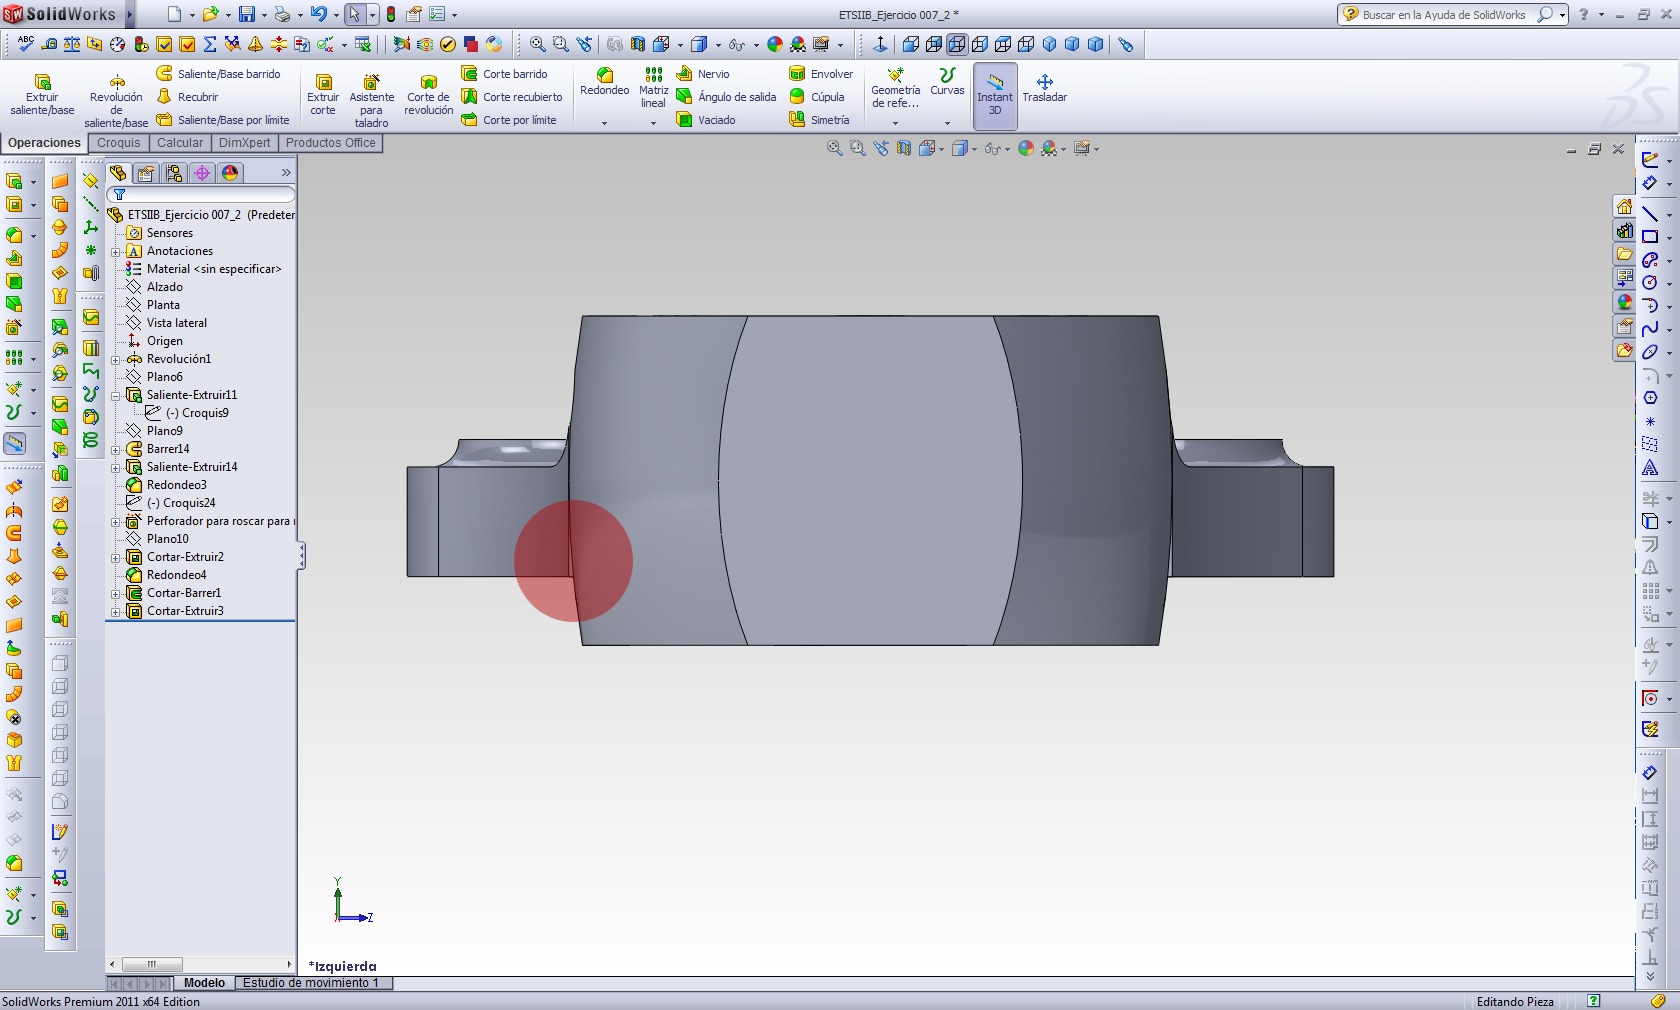Open the Productos Office tab

pyautogui.click(x=331, y=143)
